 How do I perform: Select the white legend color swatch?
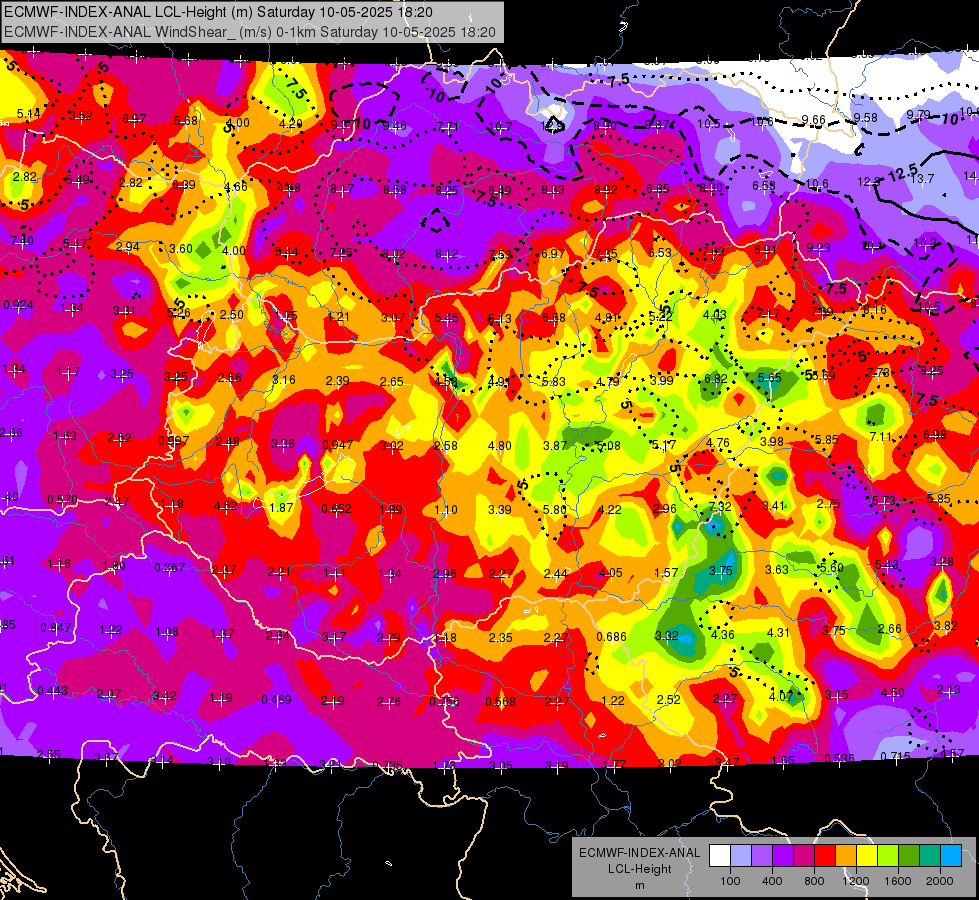(x=719, y=856)
